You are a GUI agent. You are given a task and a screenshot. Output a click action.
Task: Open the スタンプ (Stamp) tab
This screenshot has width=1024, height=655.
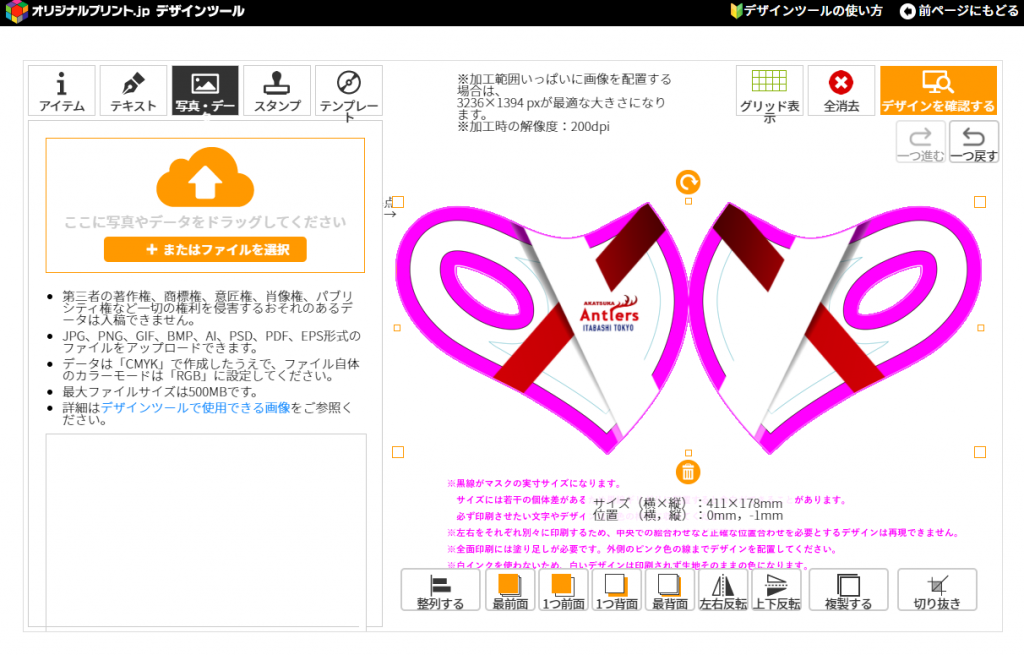277,90
